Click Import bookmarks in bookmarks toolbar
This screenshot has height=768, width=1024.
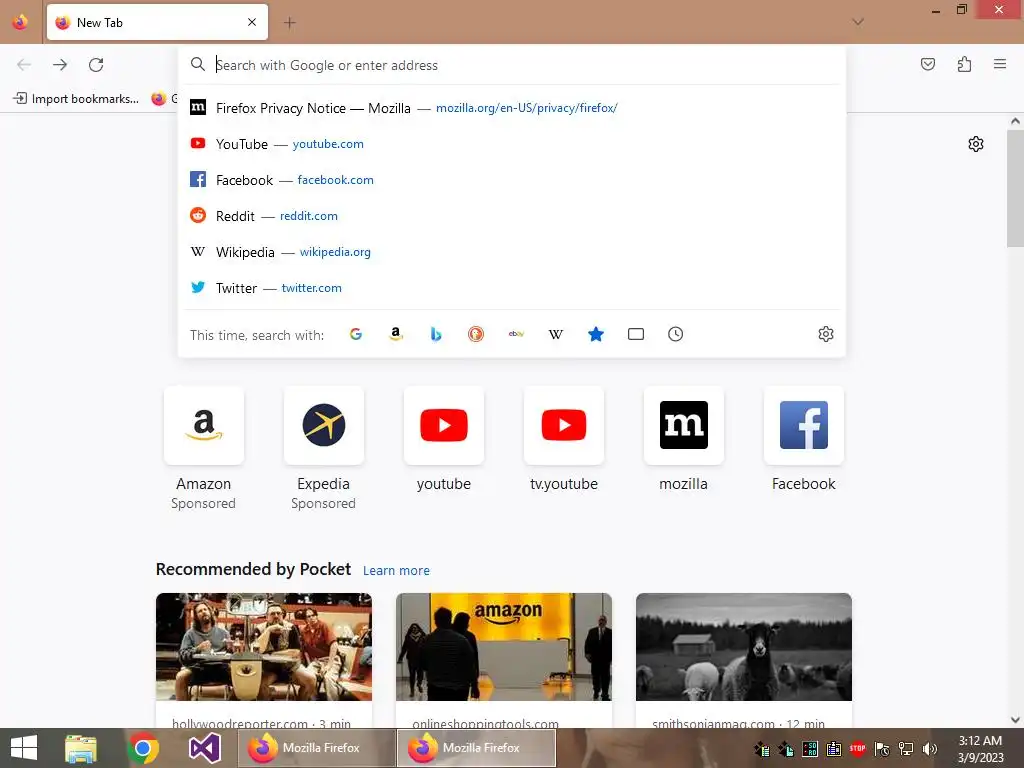point(76,99)
